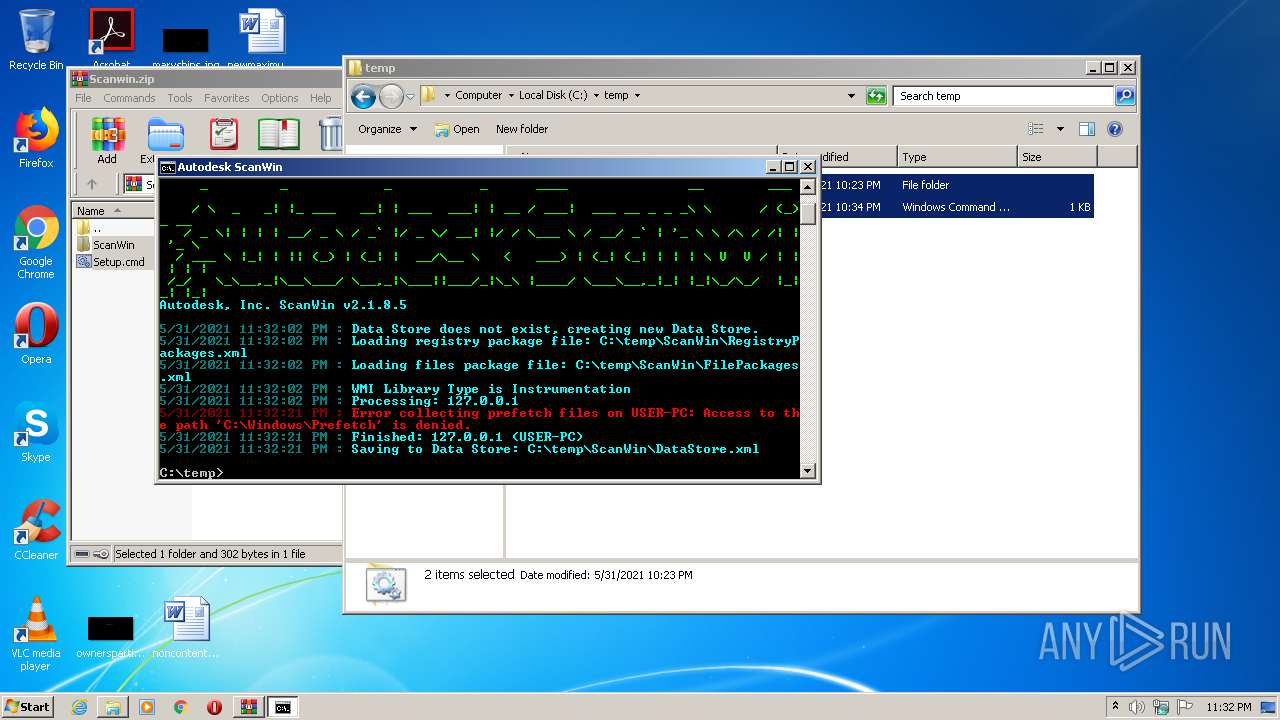Click the volume icon in system tray
Screen dimensions: 1280x720
pyautogui.click(x=1136, y=707)
